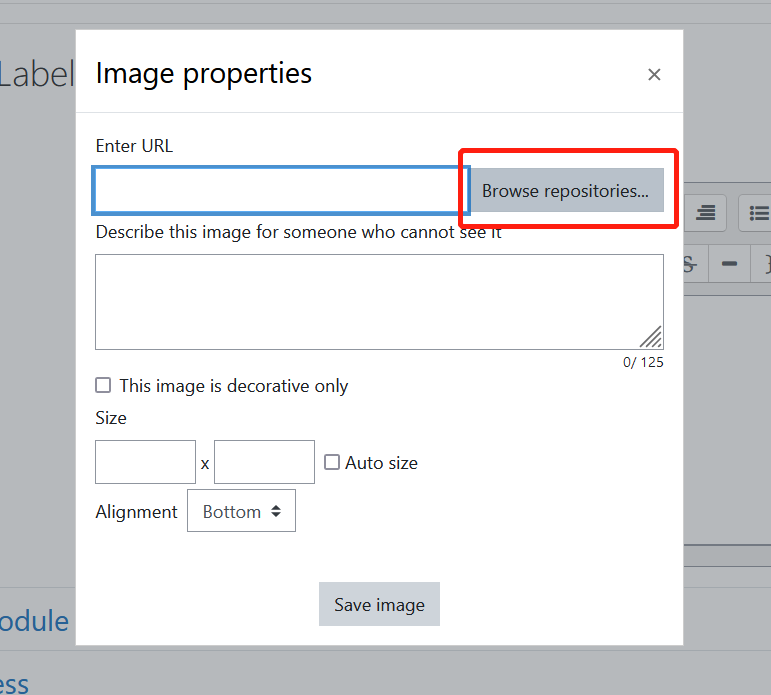Toggle the strikethrough formatting icon
This screenshot has height=695, width=771.
[690, 264]
